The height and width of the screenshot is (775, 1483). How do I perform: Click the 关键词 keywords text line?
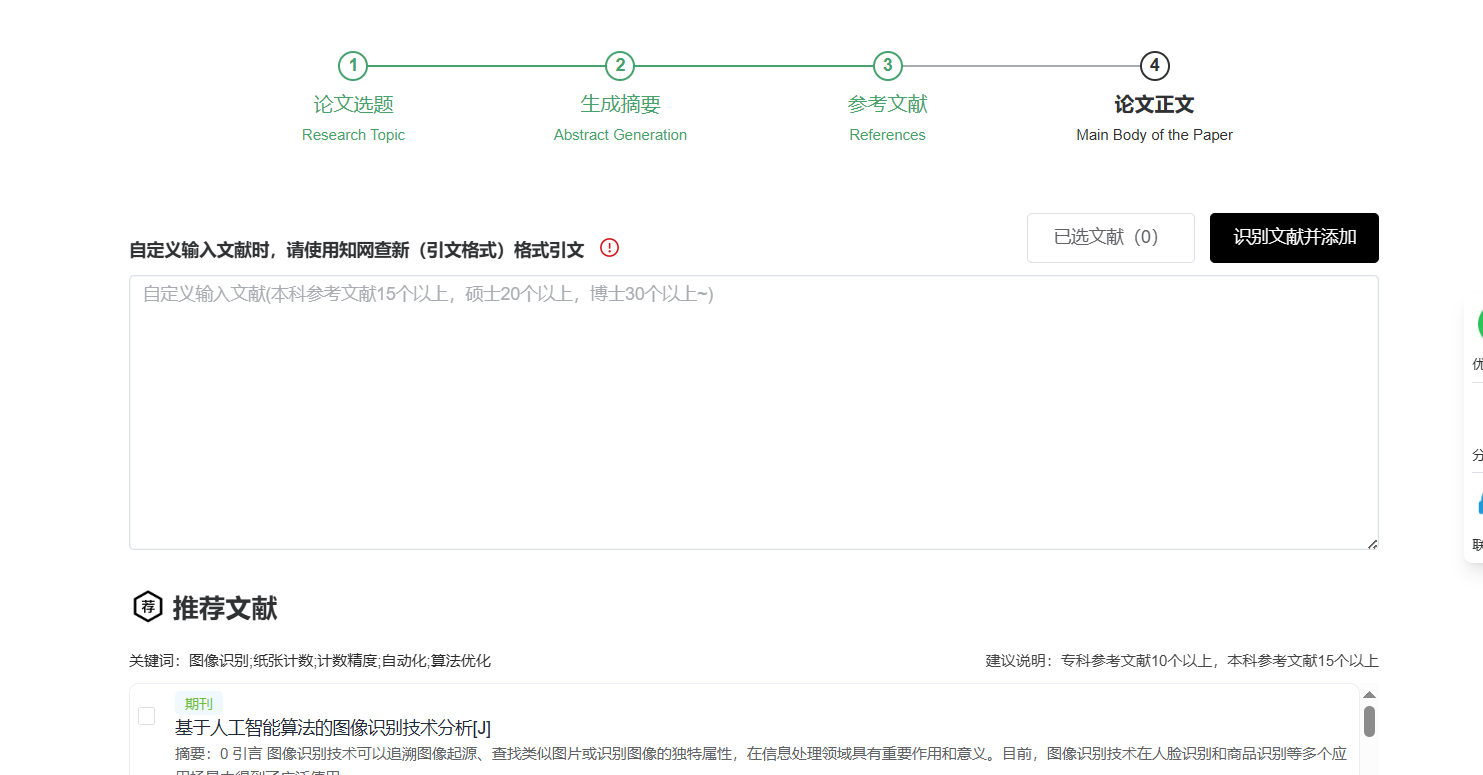[310, 661]
